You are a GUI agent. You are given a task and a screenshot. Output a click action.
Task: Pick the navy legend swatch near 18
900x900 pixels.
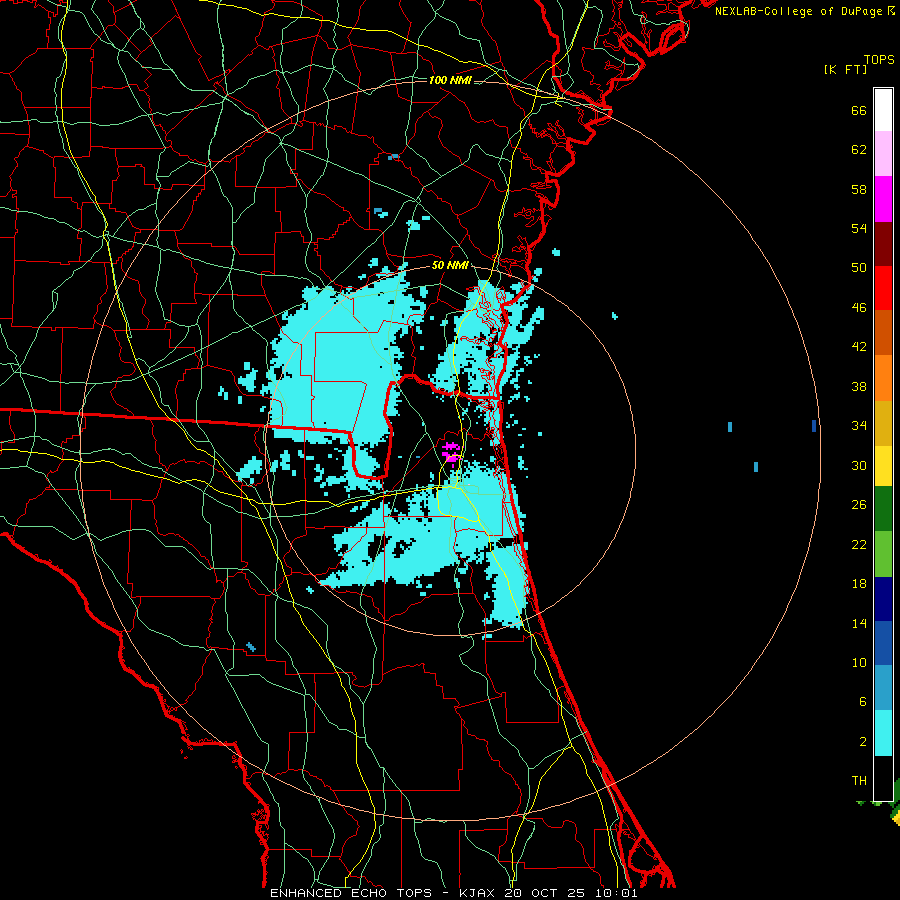[x=883, y=599]
